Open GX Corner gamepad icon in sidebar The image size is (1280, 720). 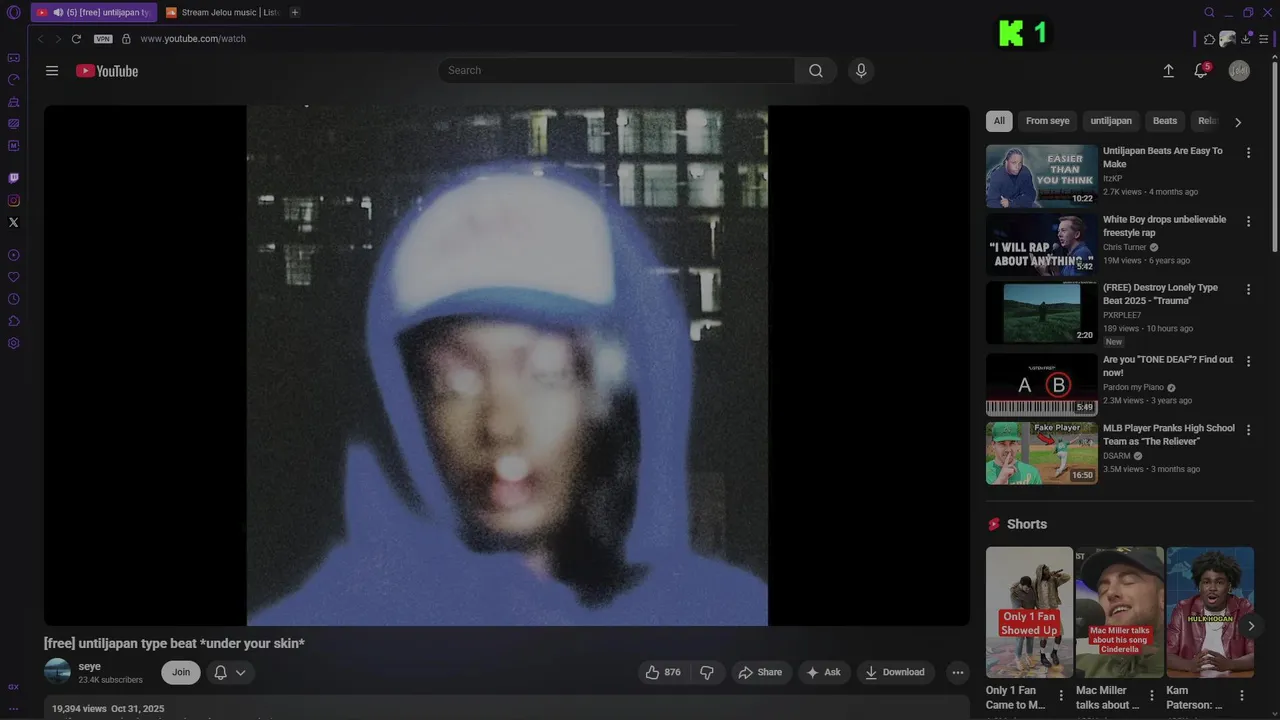click(x=13, y=58)
